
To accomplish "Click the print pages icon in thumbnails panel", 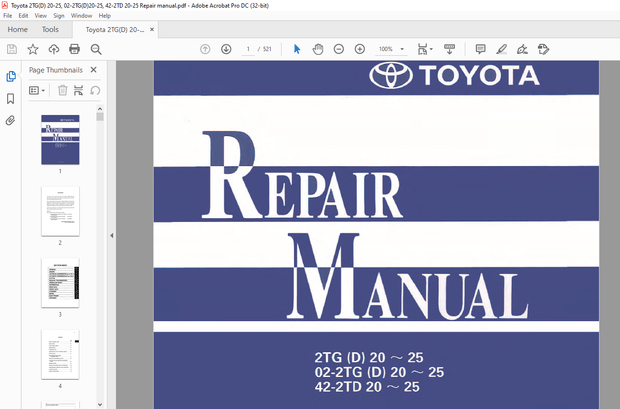I will [x=78, y=91].
